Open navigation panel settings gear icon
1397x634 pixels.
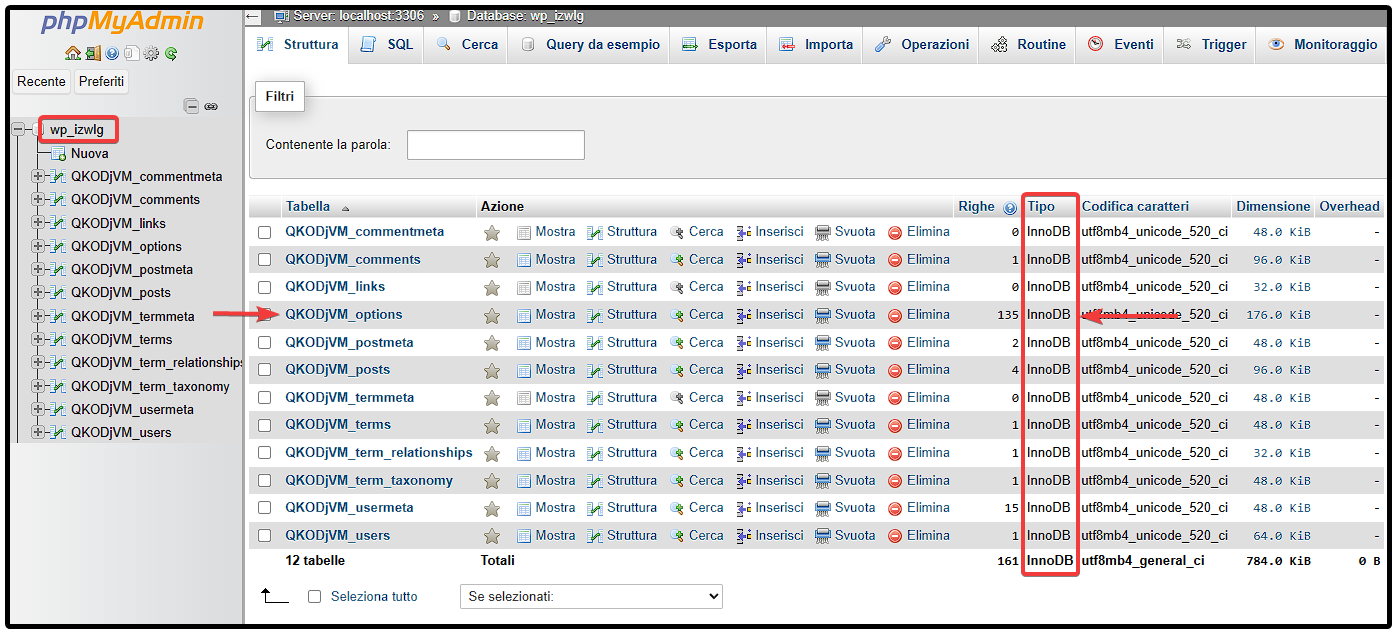pyautogui.click(x=151, y=53)
